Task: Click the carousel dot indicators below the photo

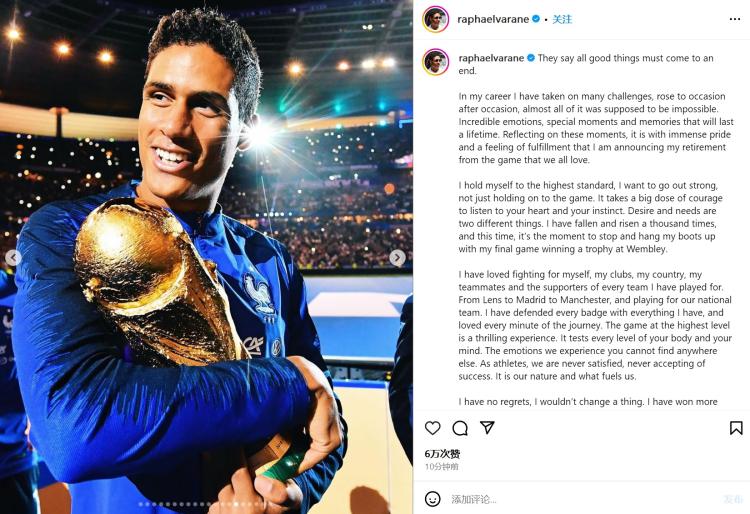Action: coord(206,504)
